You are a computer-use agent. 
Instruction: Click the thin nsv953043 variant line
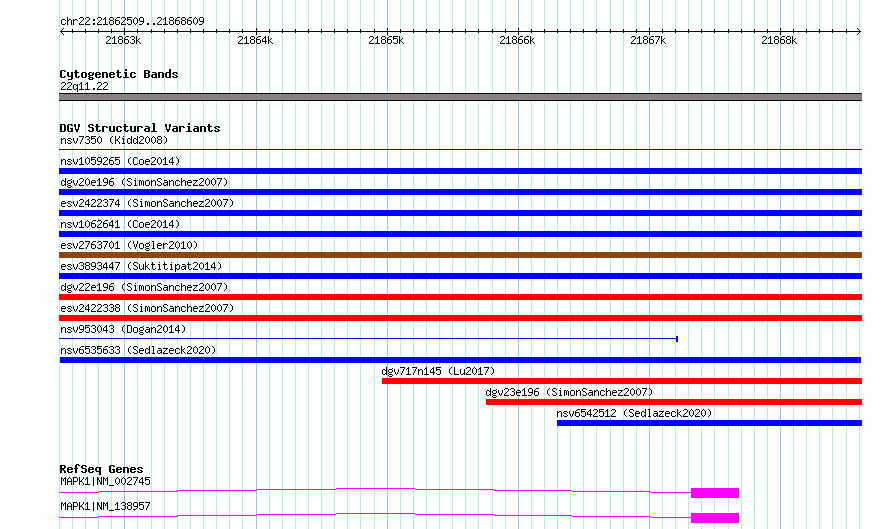pyautogui.click(x=368, y=339)
